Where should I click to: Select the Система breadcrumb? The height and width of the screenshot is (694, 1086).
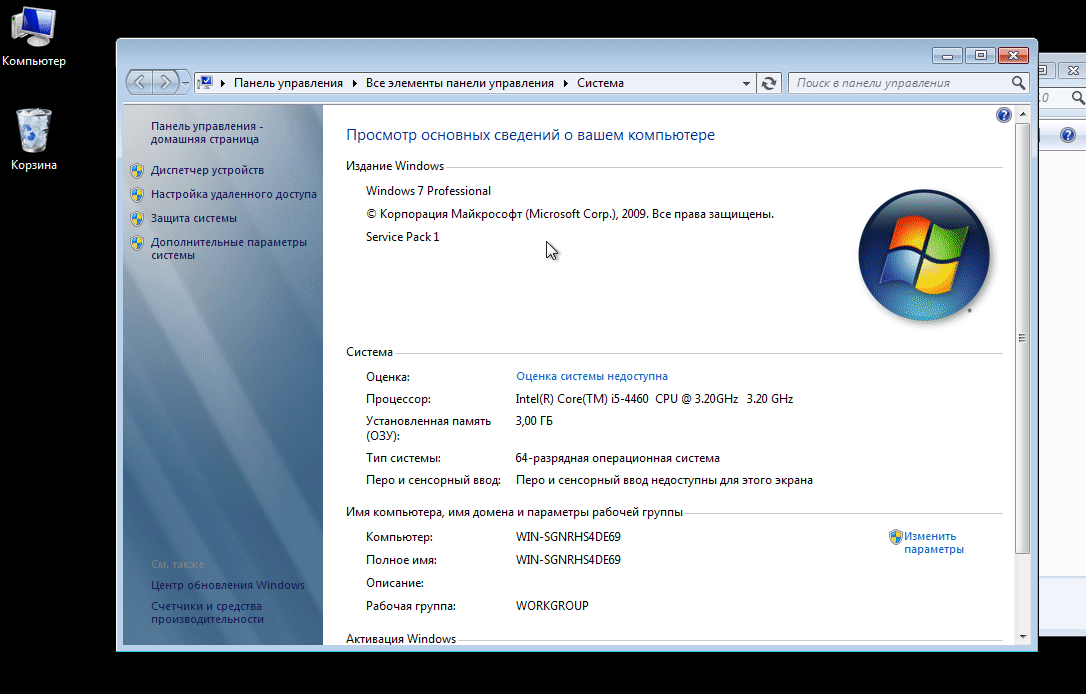point(600,83)
